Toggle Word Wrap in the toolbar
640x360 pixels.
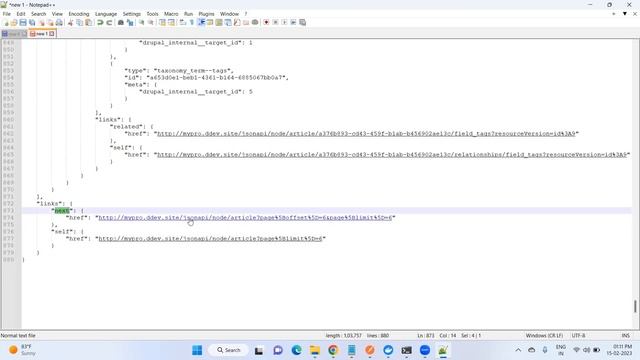[182, 22]
